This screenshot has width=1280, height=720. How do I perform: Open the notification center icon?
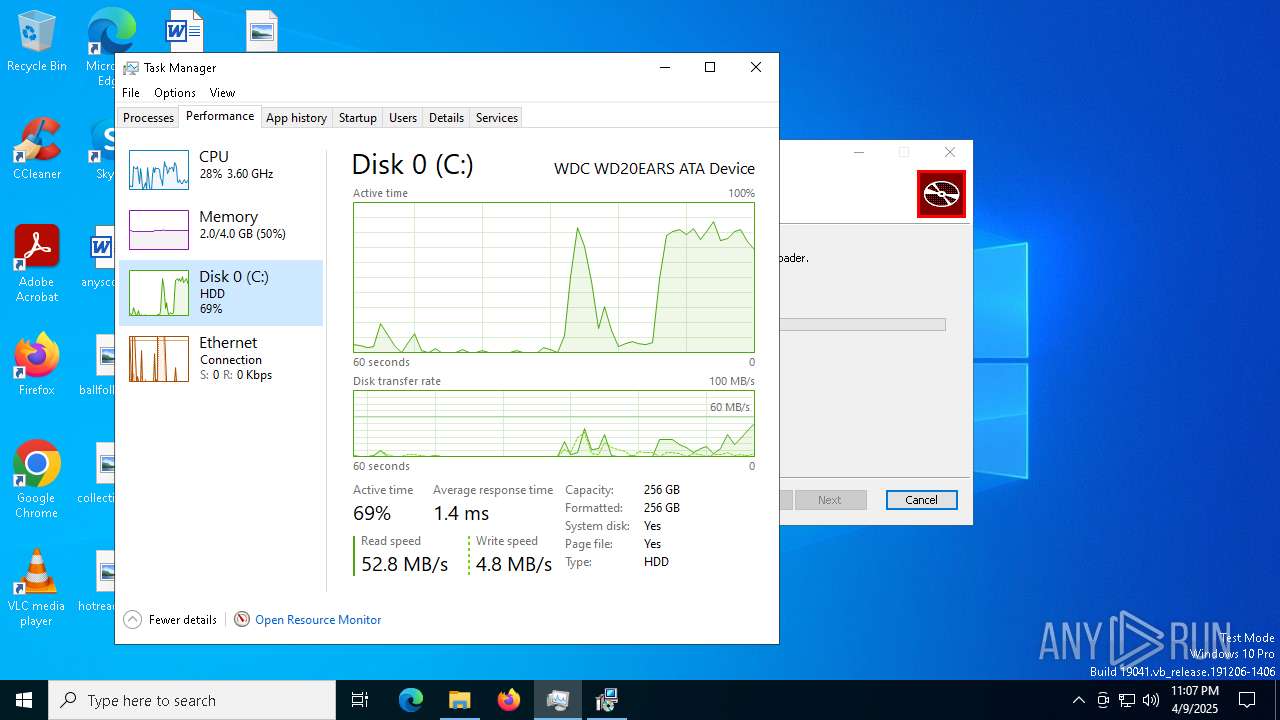tap(1247, 700)
